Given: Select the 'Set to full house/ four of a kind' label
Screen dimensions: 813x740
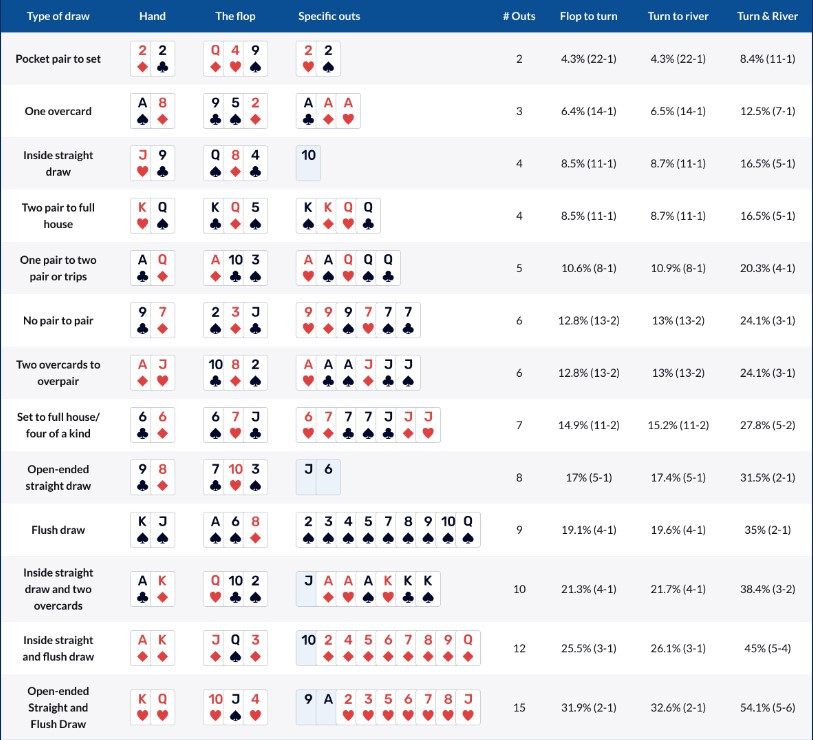Looking at the screenshot, I should pyautogui.click(x=58, y=425).
